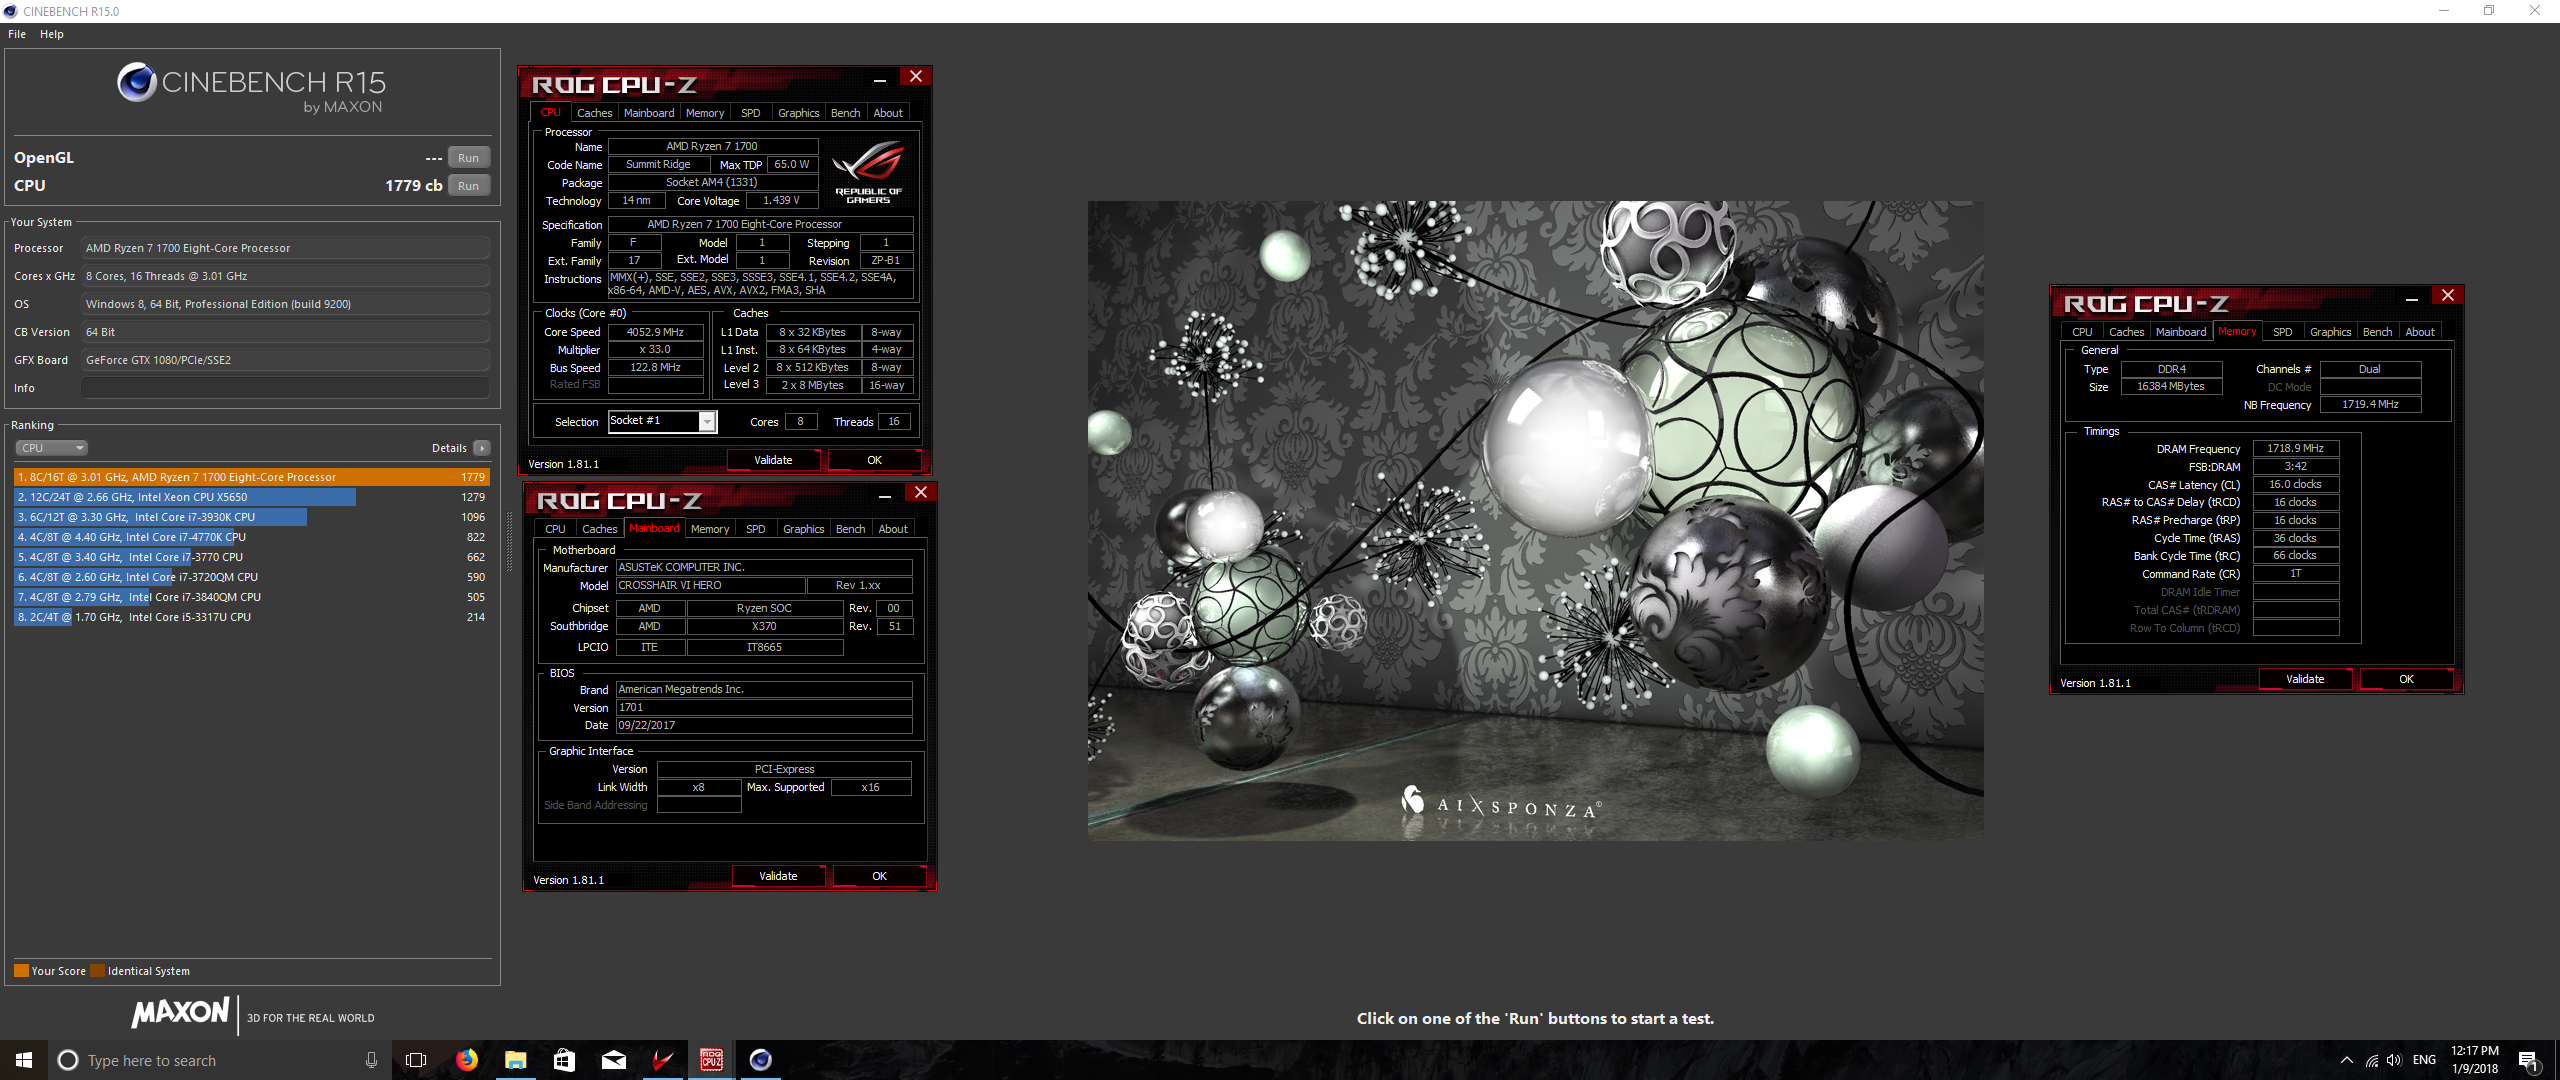
Task: Select the Intel Xeon CPU X5650 ranking row
Action: (x=251, y=497)
